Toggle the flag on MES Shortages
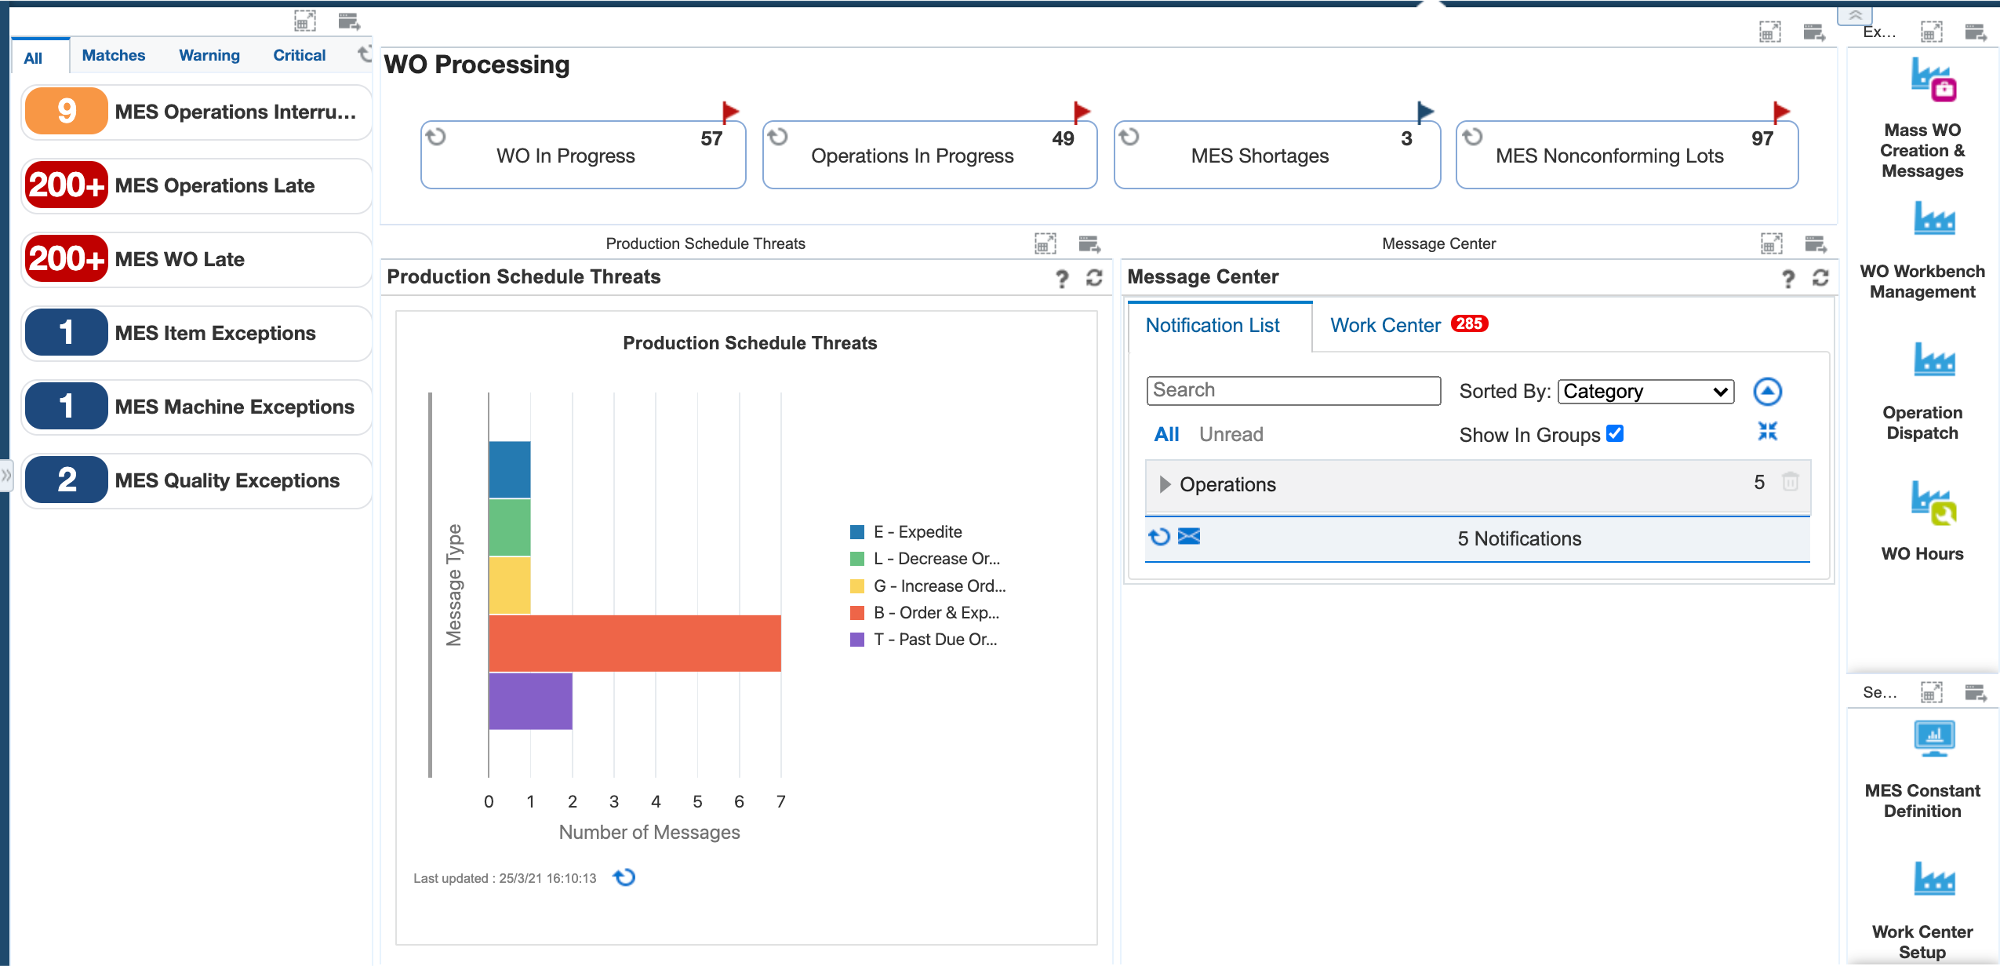The image size is (2002, 966). tap(1424, 112)
